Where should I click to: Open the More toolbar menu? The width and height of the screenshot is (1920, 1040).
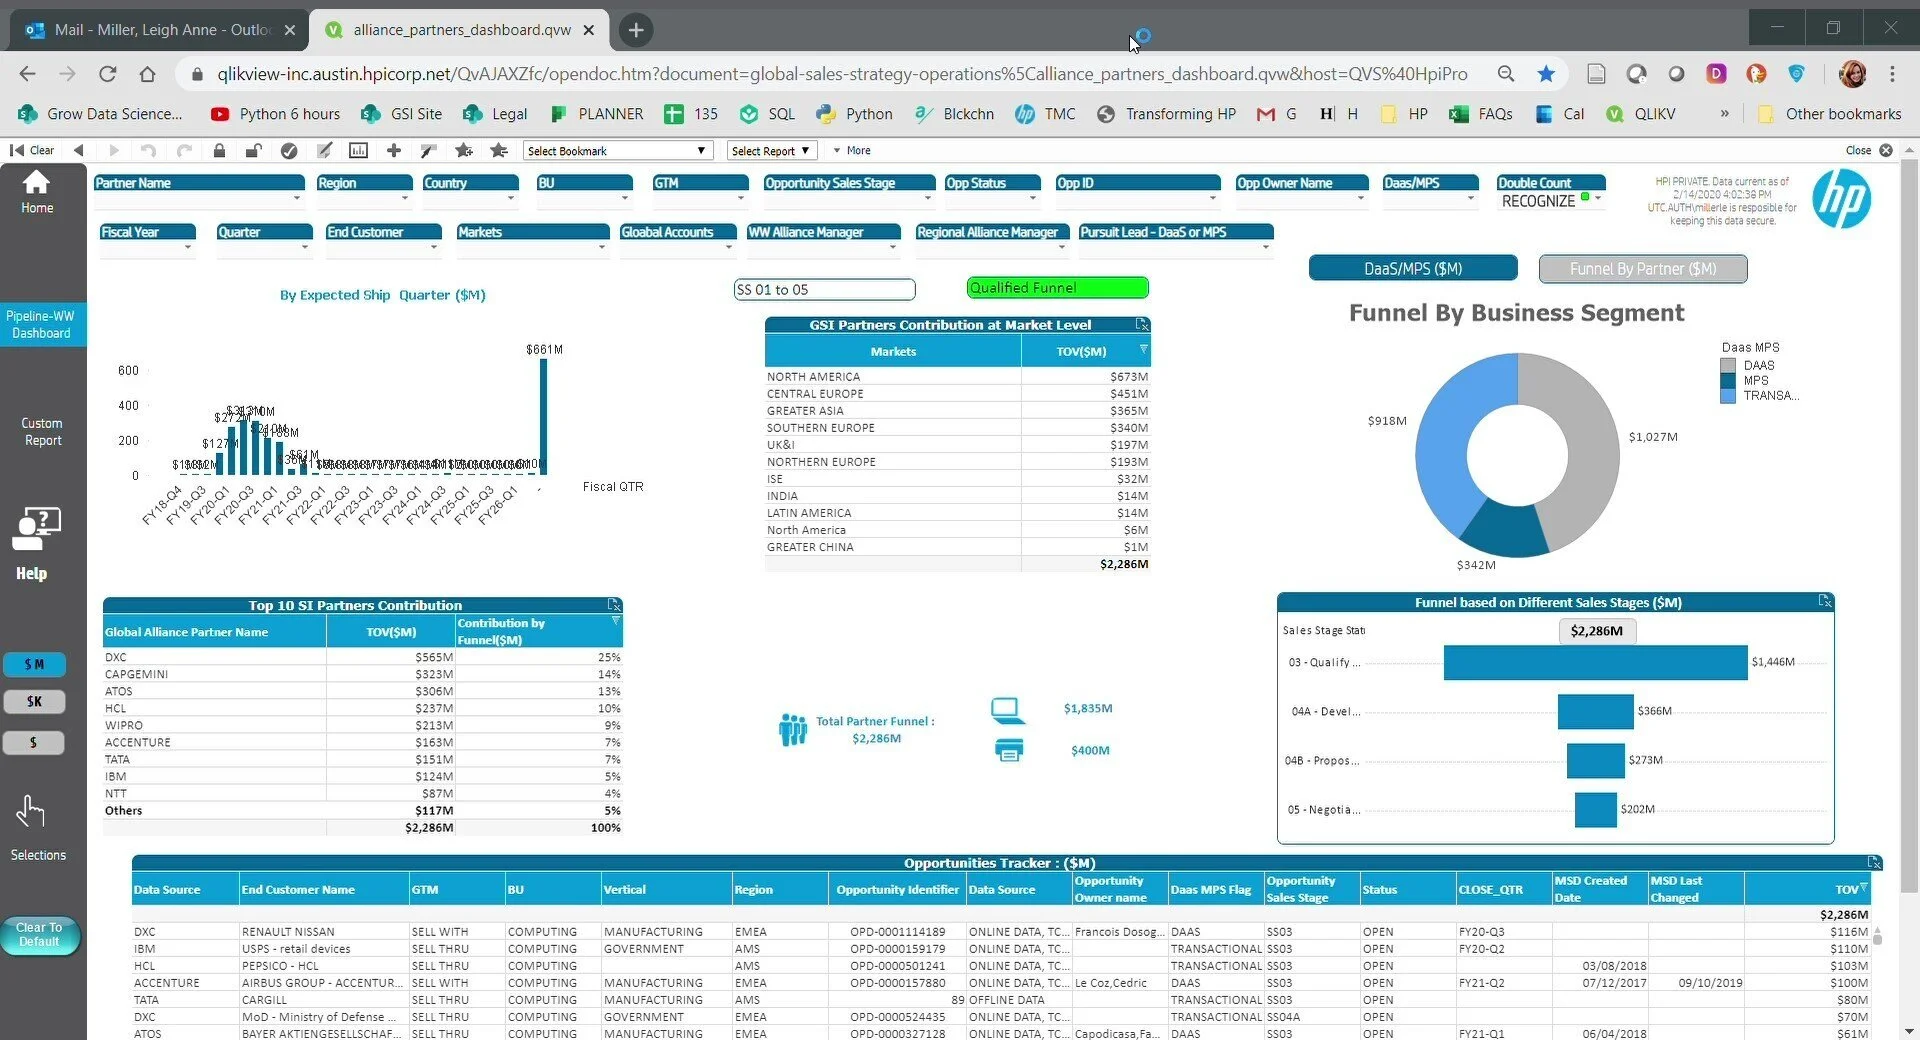tap(852, 151)
